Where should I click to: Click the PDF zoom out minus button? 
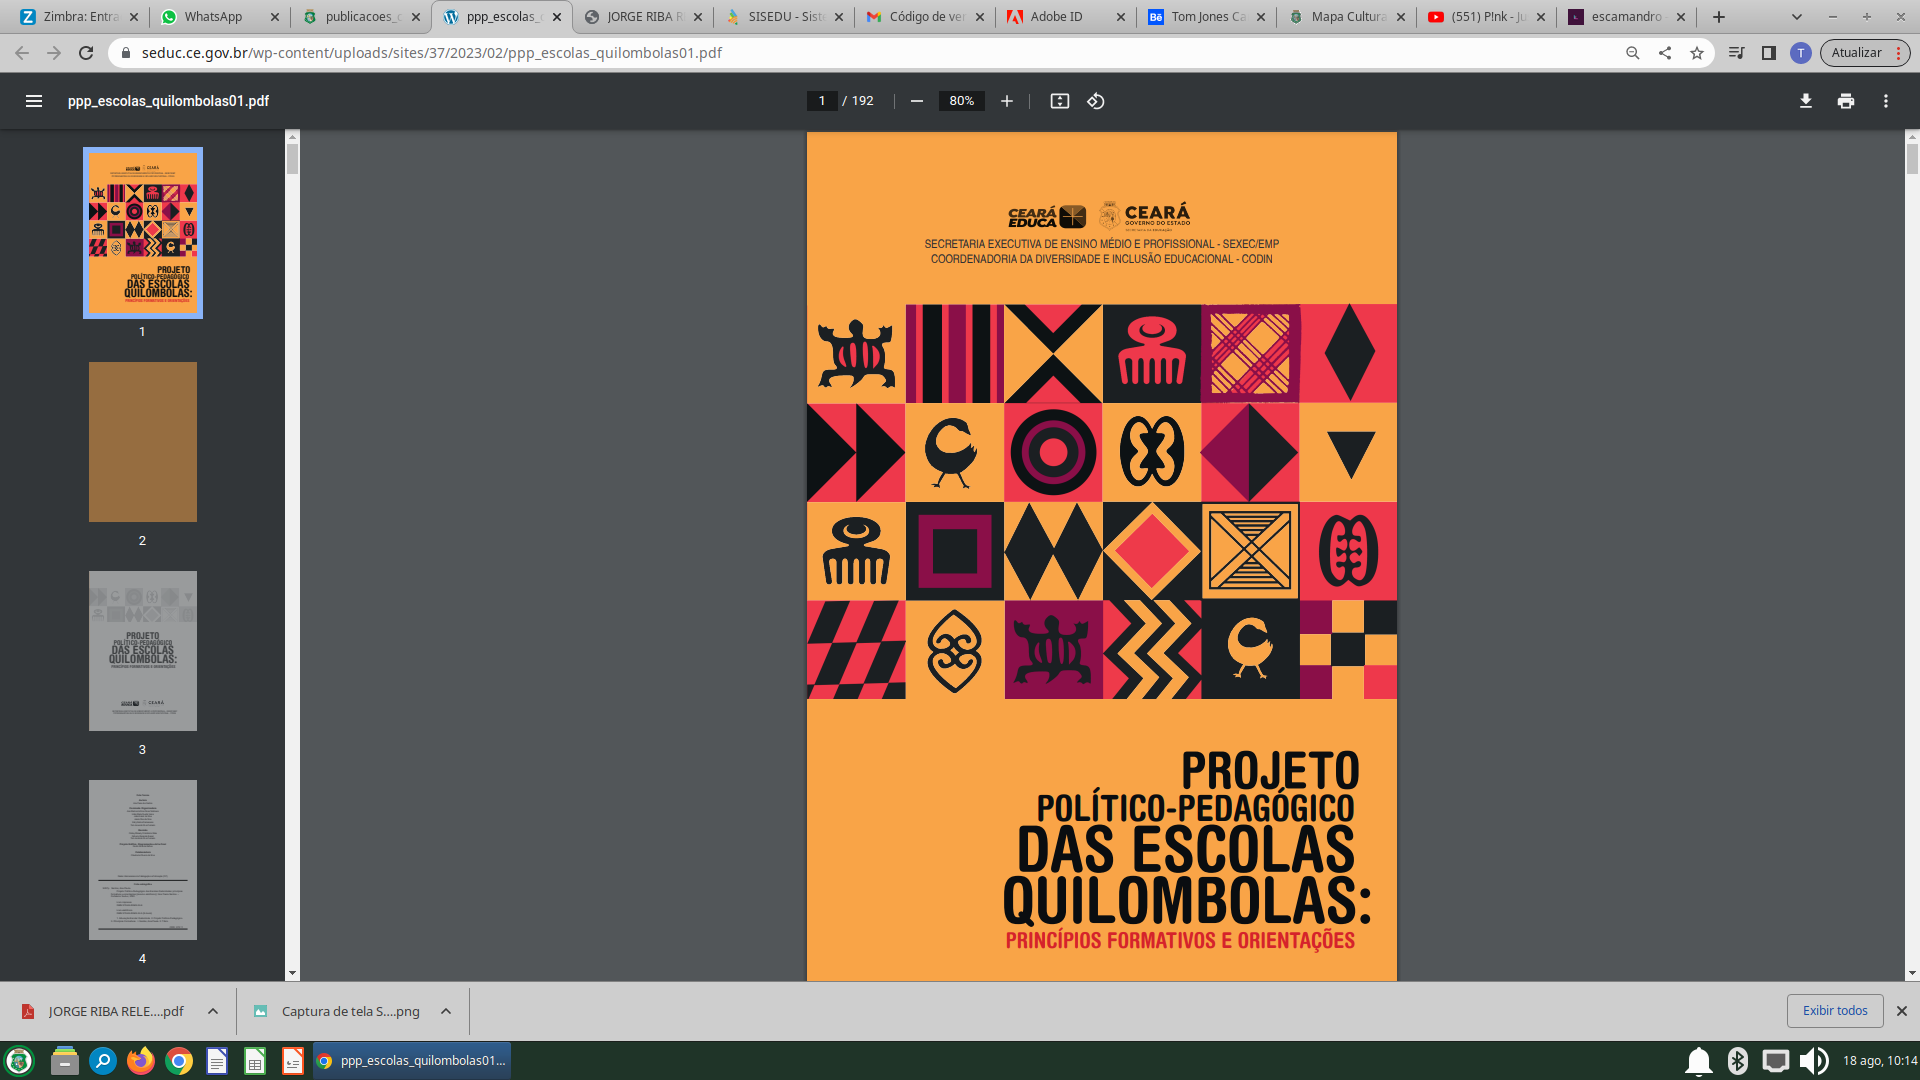coord(916,101)
